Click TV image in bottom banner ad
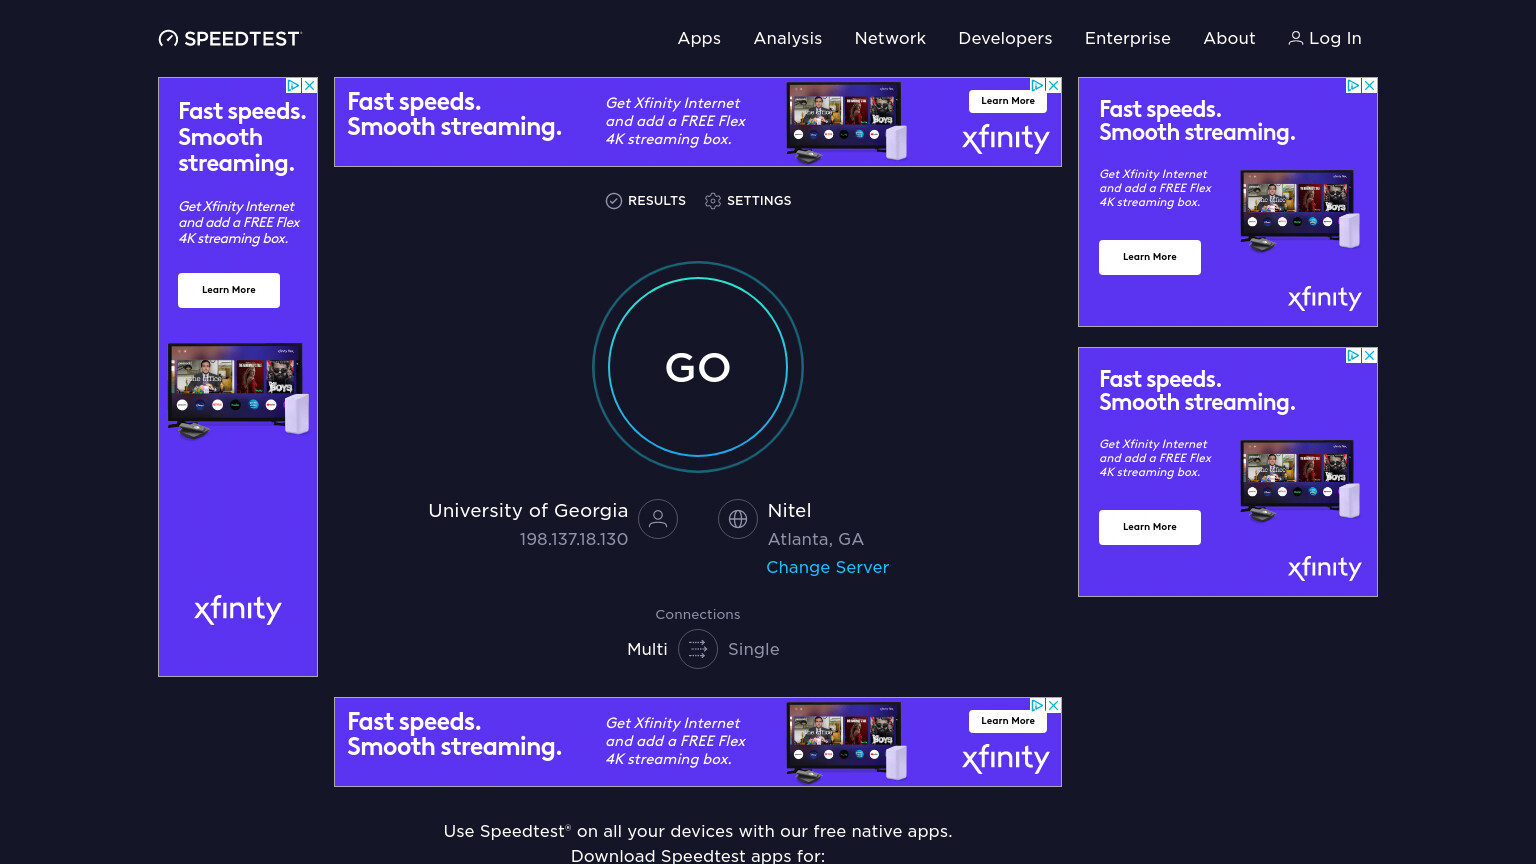 (x=847, y=742)
